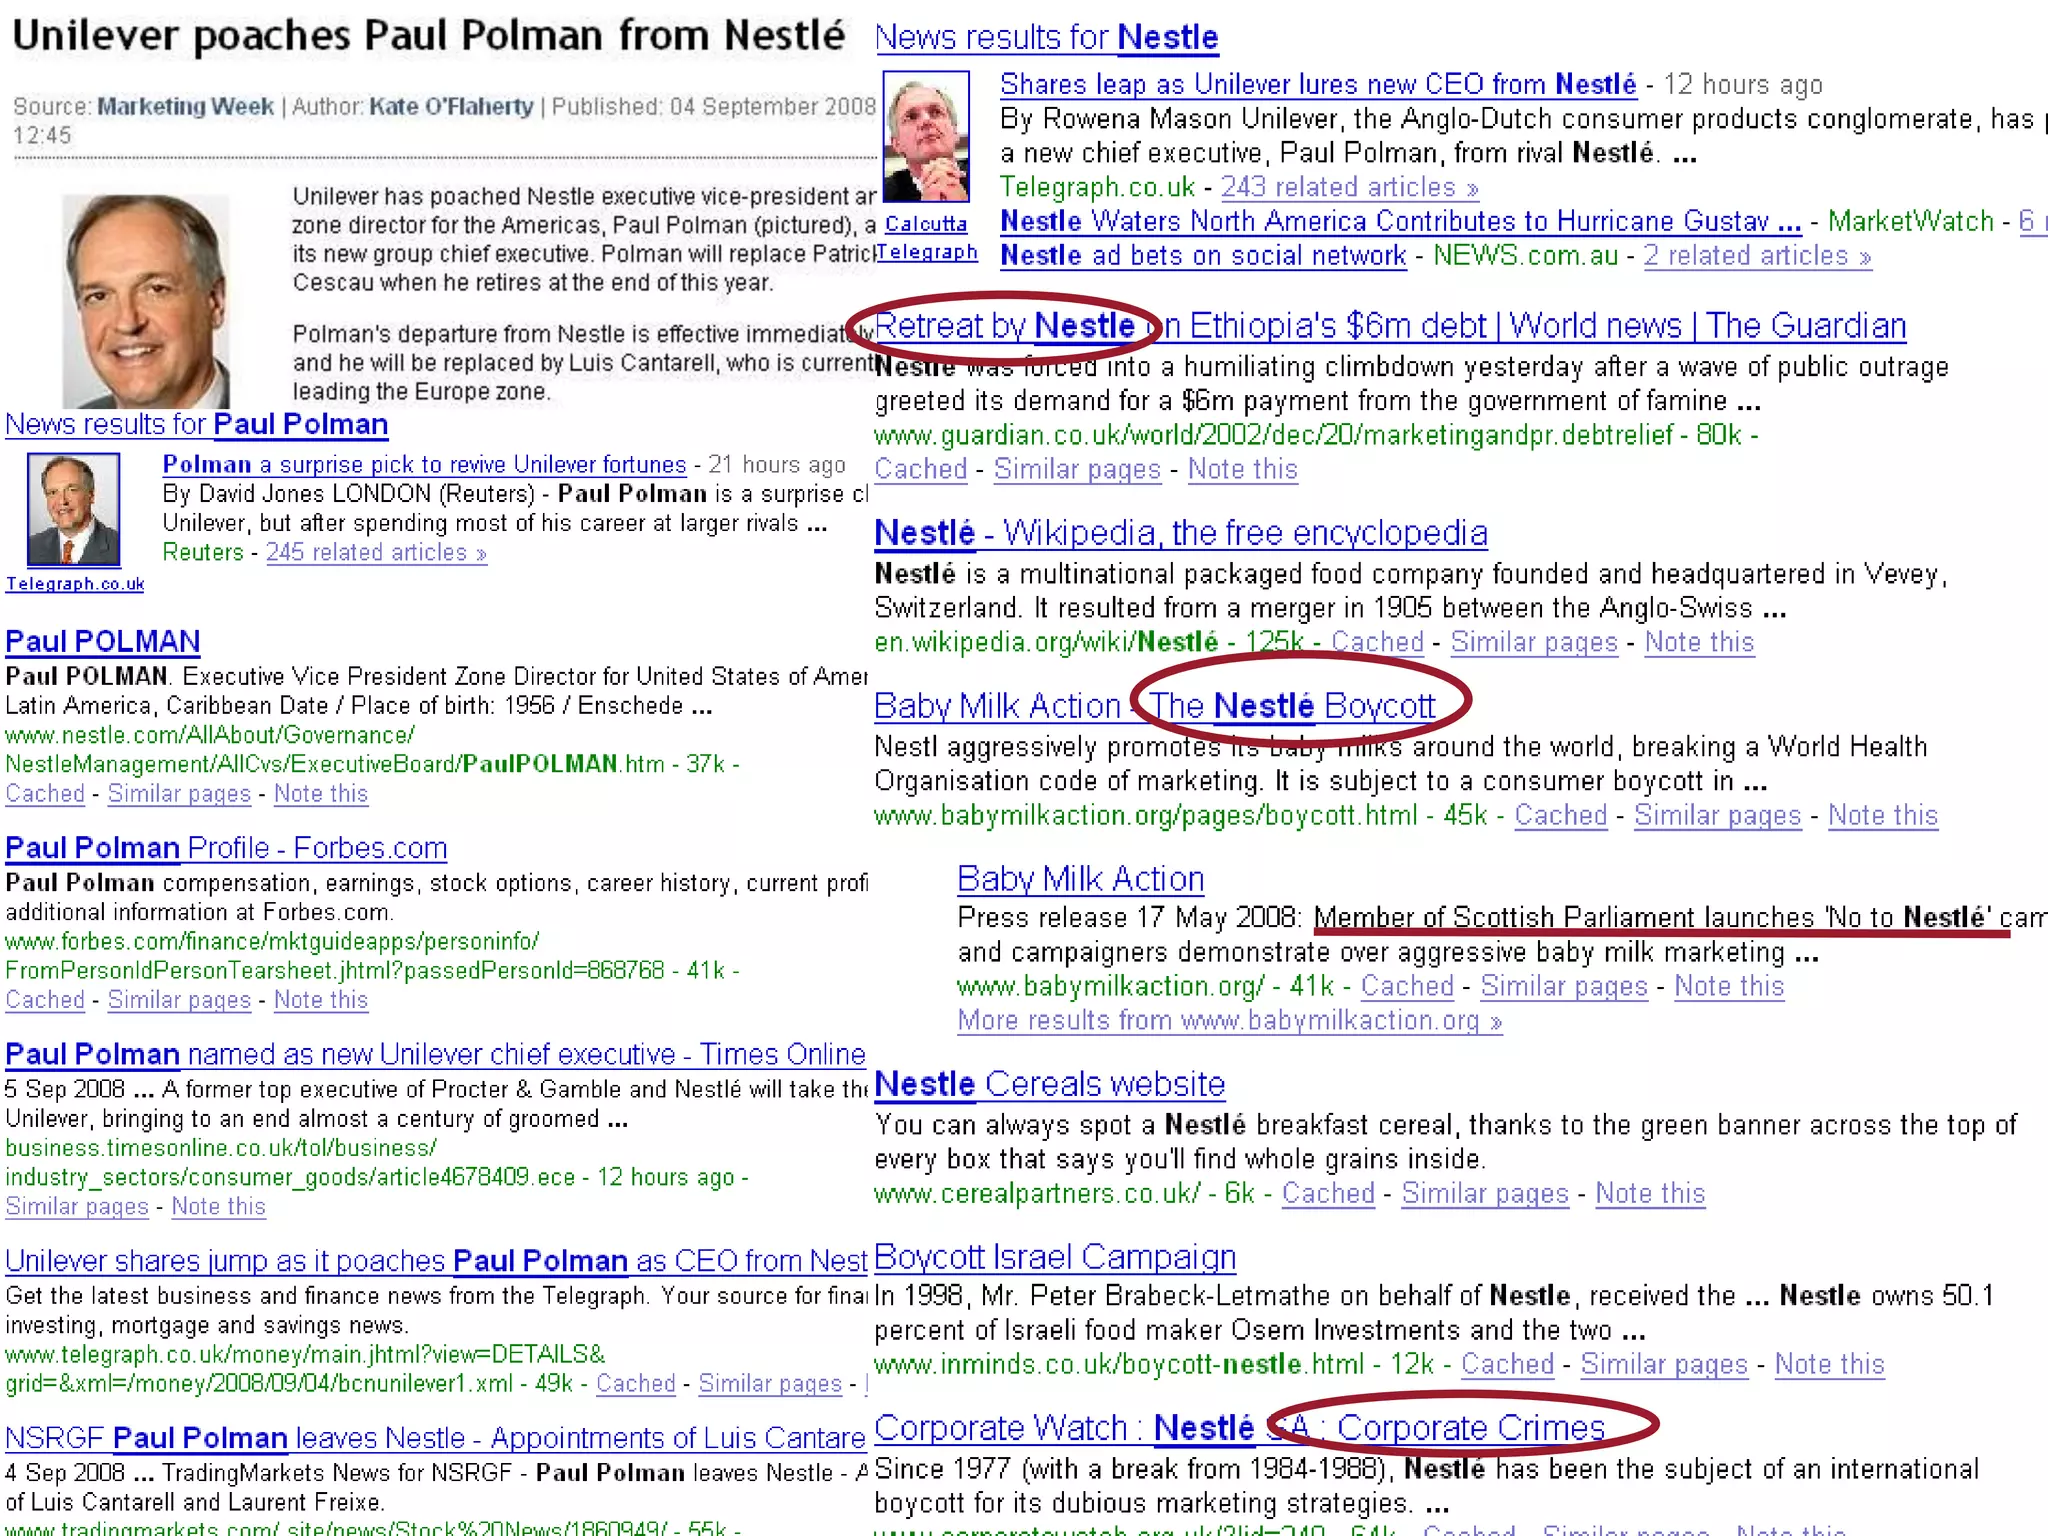Viewport: 2048px width, 1536px height.
Task: Open 'Shares leap as Unilever lures new CEO' article
Action: tap(1317, 85)
